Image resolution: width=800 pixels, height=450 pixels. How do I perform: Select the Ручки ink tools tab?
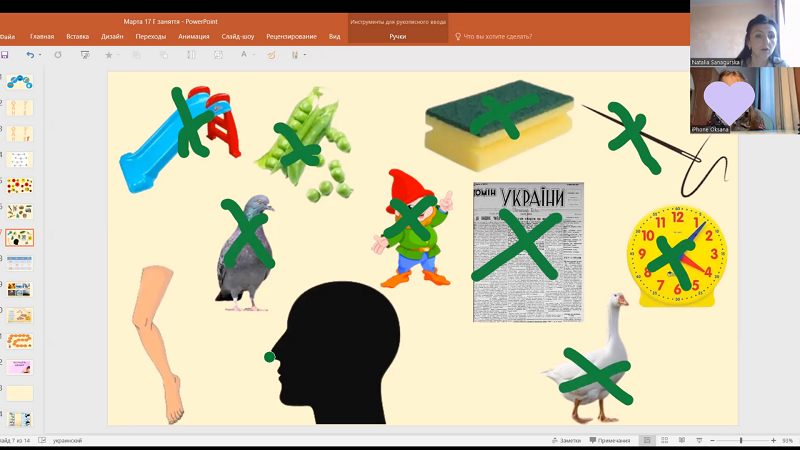click(397, 37)
